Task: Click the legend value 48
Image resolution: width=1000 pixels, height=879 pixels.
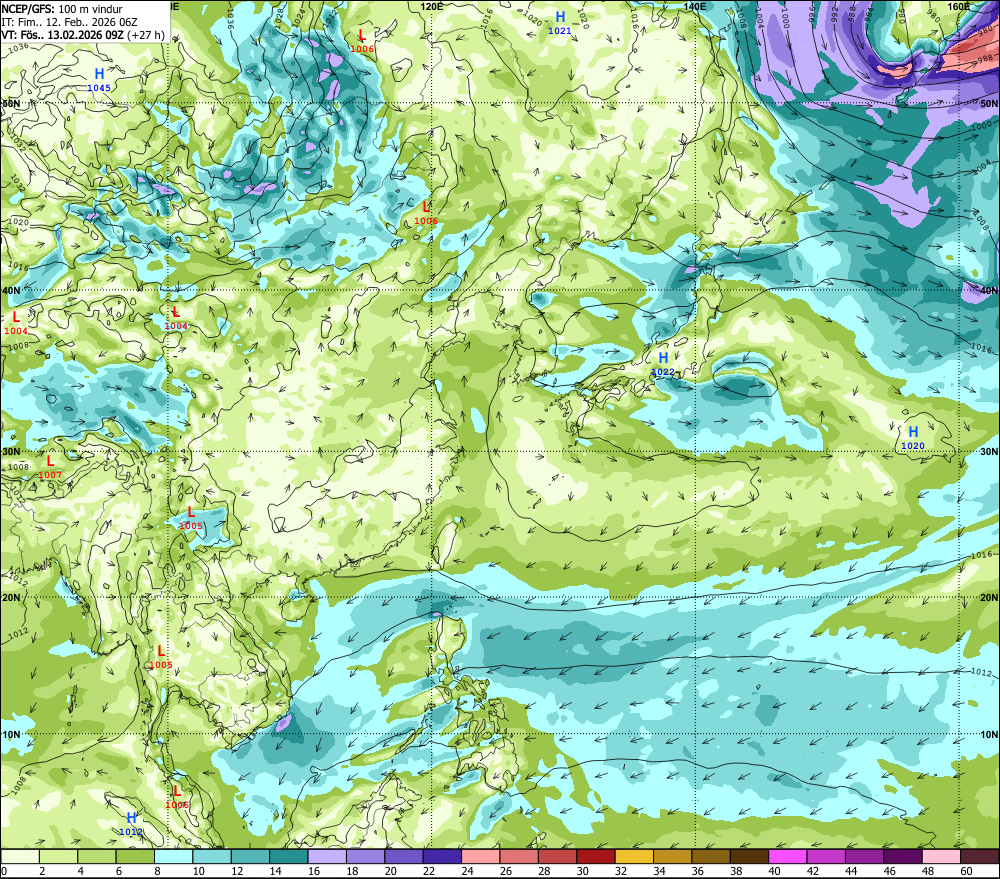Action: pyautogui.click(x=929, y=871)
